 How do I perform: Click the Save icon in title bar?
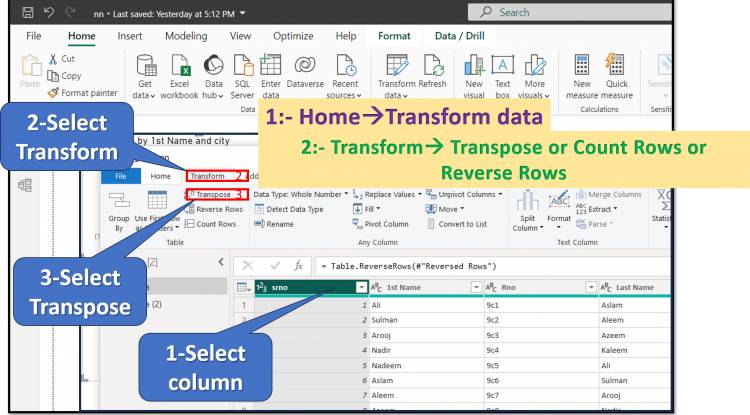pos(28,12)
